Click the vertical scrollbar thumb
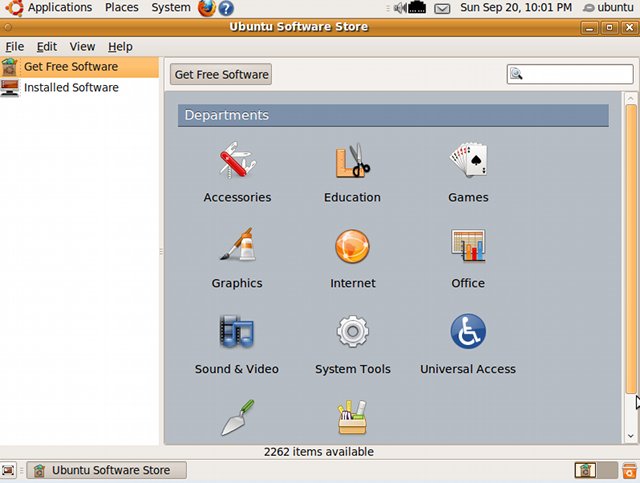 click(631, 249)
